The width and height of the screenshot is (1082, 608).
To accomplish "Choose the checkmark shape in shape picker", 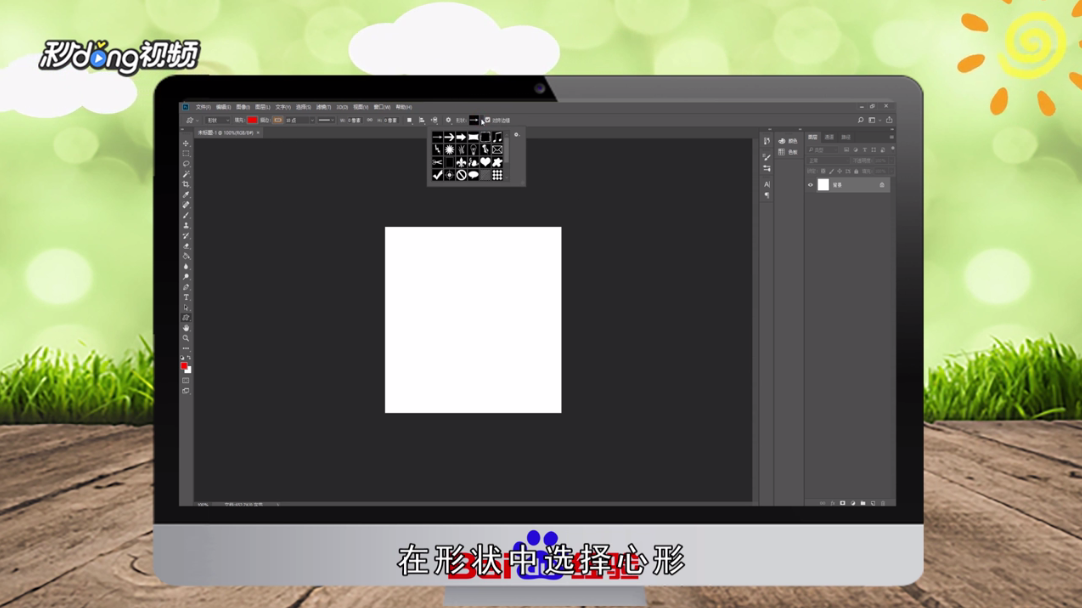I will pos(437,175).
